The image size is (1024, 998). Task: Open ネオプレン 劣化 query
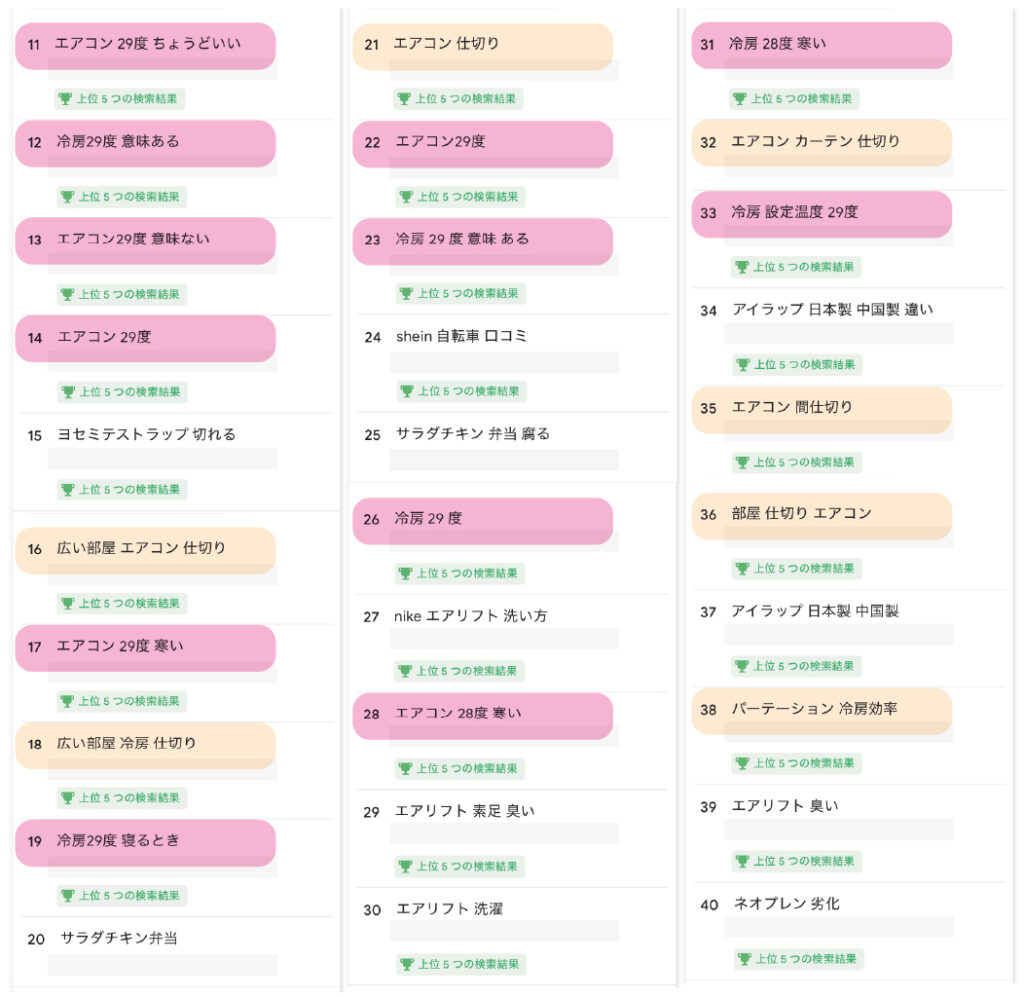(786, 904)
